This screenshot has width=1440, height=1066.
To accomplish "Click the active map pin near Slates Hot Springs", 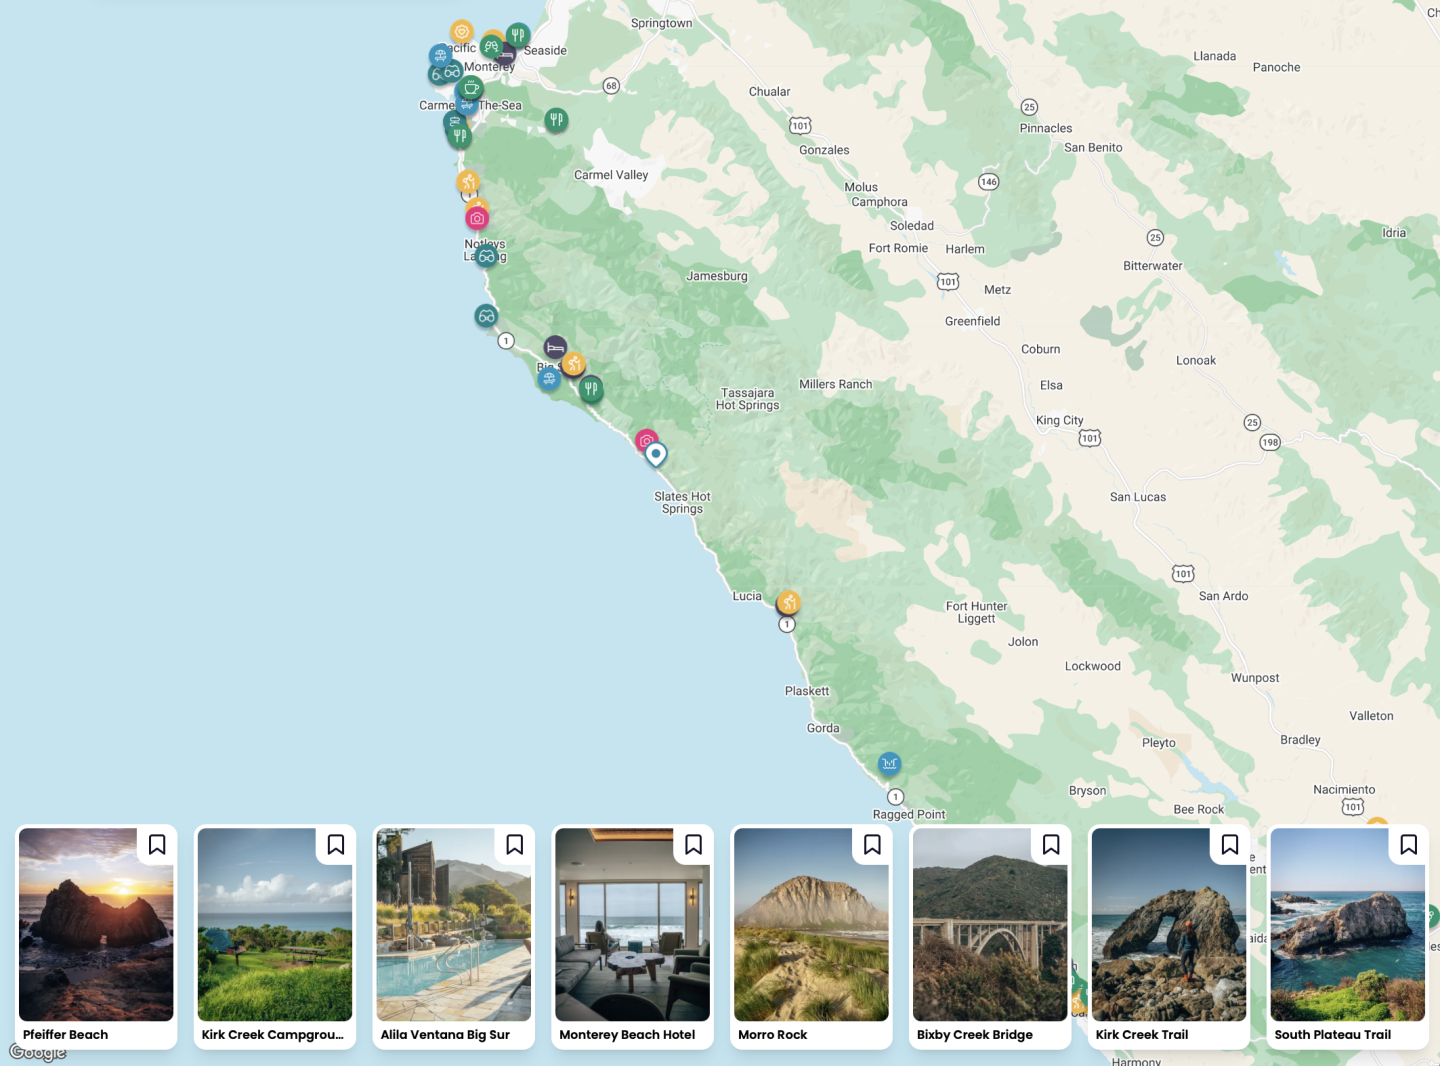I will [x=655, y=453].
